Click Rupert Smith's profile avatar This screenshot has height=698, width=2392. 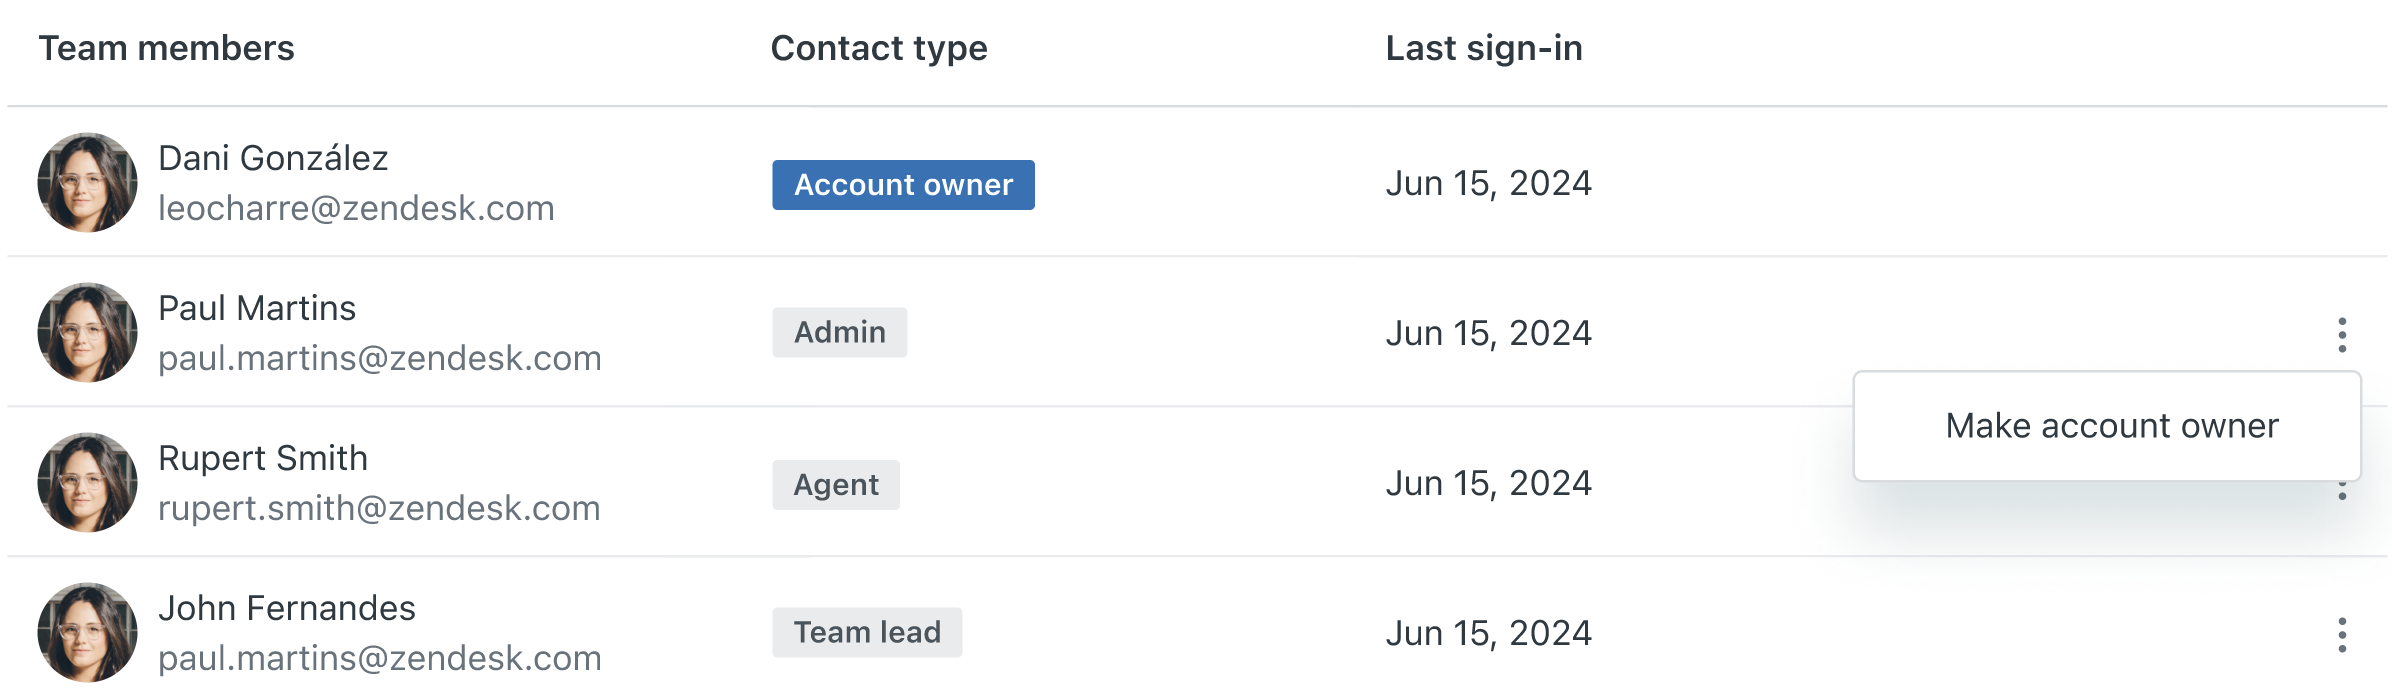click(x=88, y=483)
